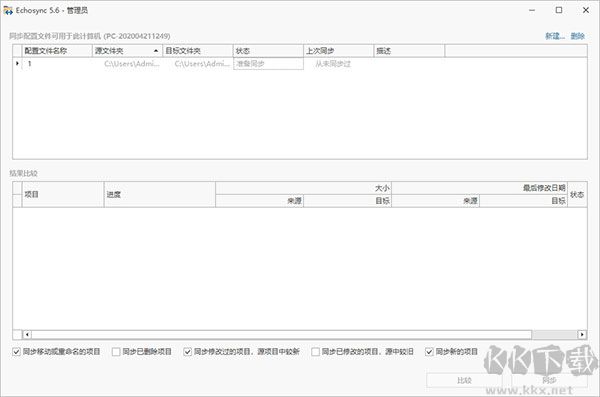Viewport: 600px width, 397px height.
Task: Toggle 同步移动或重命名的项目 checkbox
Action: coord(16,351)
